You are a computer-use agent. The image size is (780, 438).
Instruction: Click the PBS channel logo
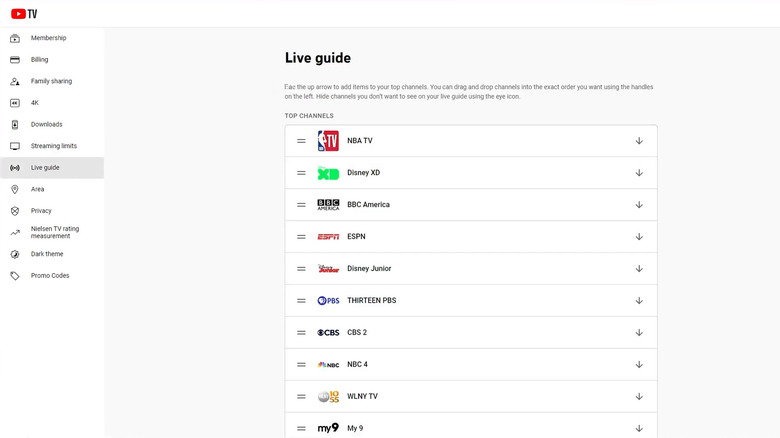(328, 301)
